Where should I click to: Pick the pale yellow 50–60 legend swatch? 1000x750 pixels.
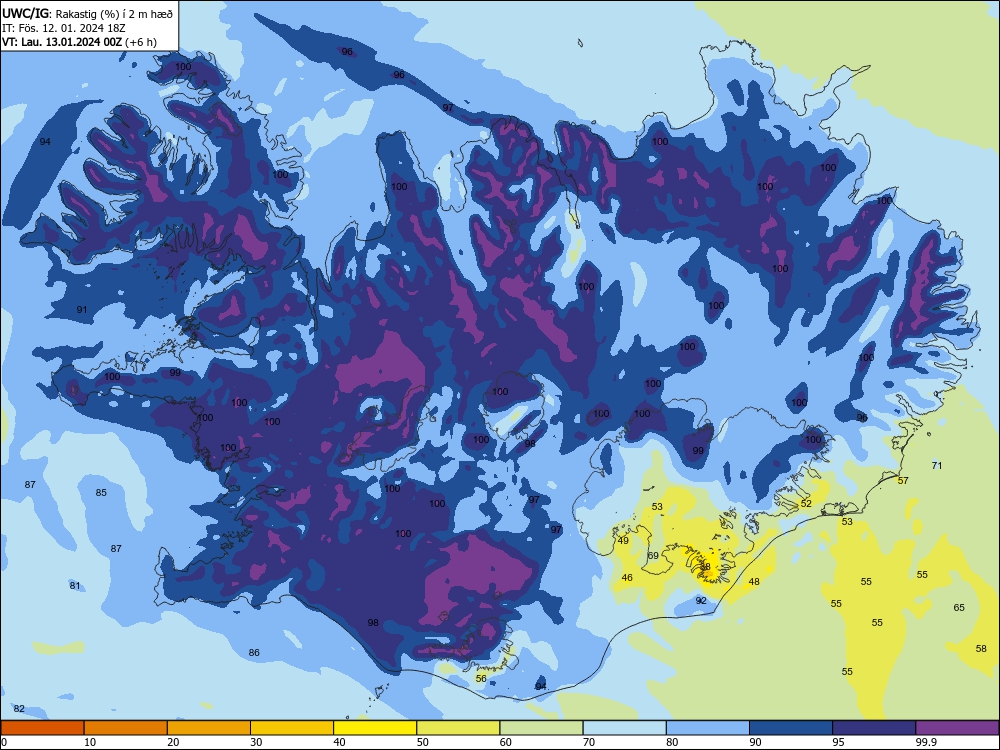[459, 728]
